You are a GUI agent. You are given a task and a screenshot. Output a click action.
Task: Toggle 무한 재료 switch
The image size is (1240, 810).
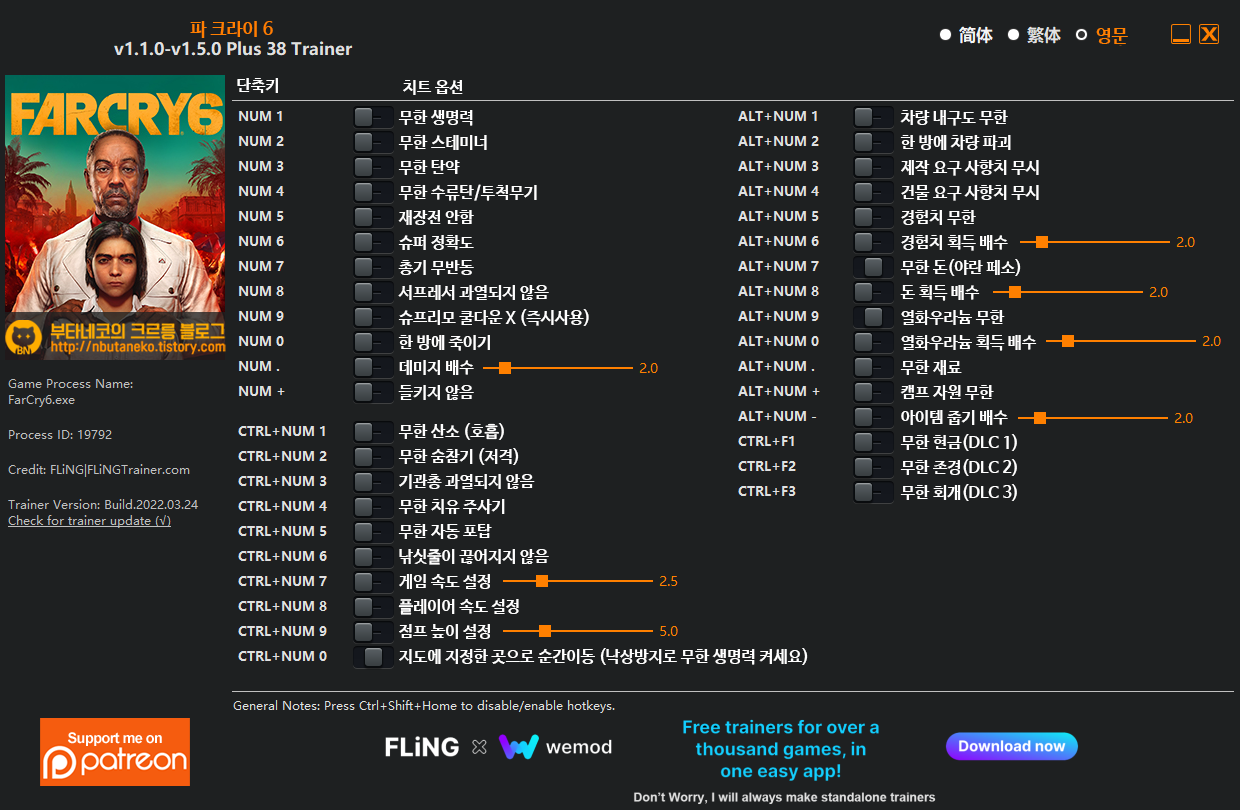[x=874, y=367]
